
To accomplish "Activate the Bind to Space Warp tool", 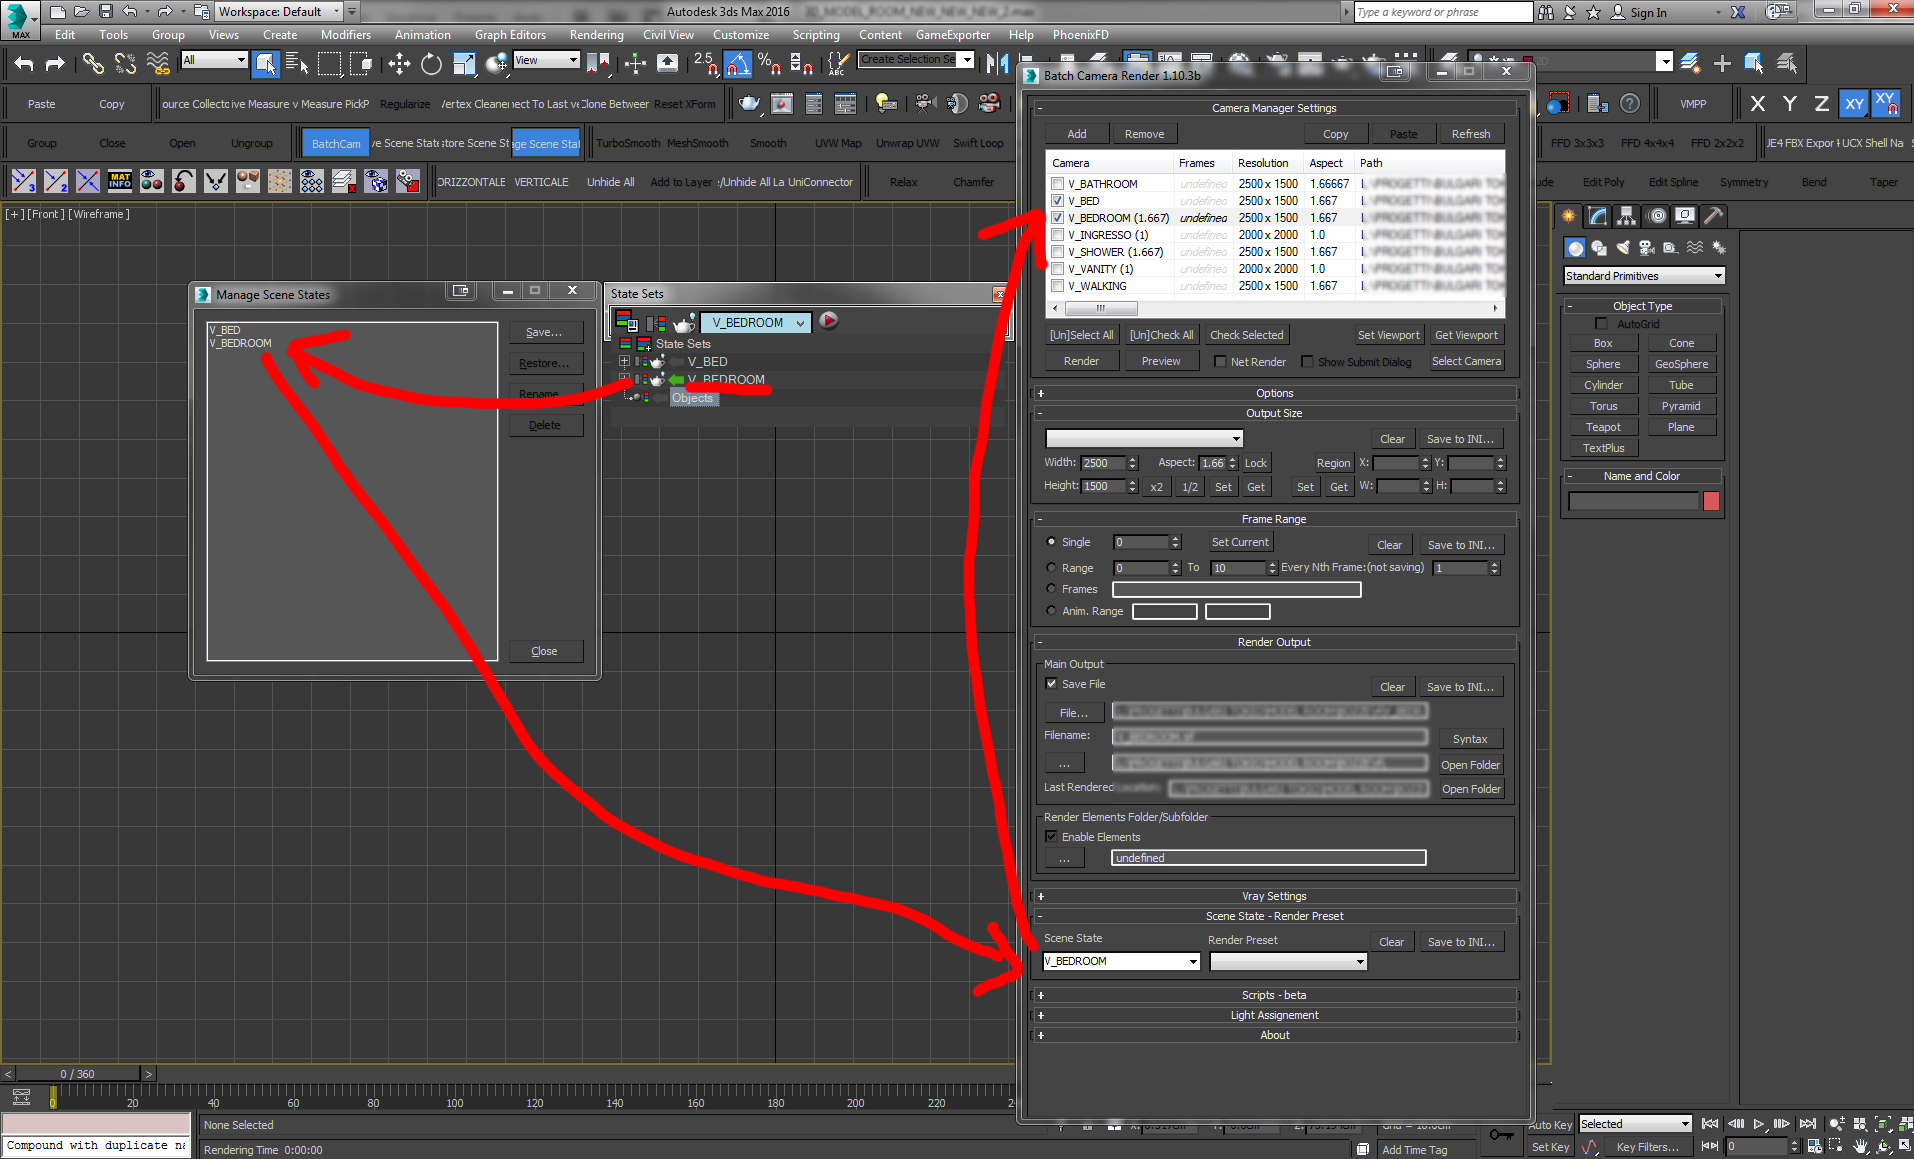I will 158,64.
